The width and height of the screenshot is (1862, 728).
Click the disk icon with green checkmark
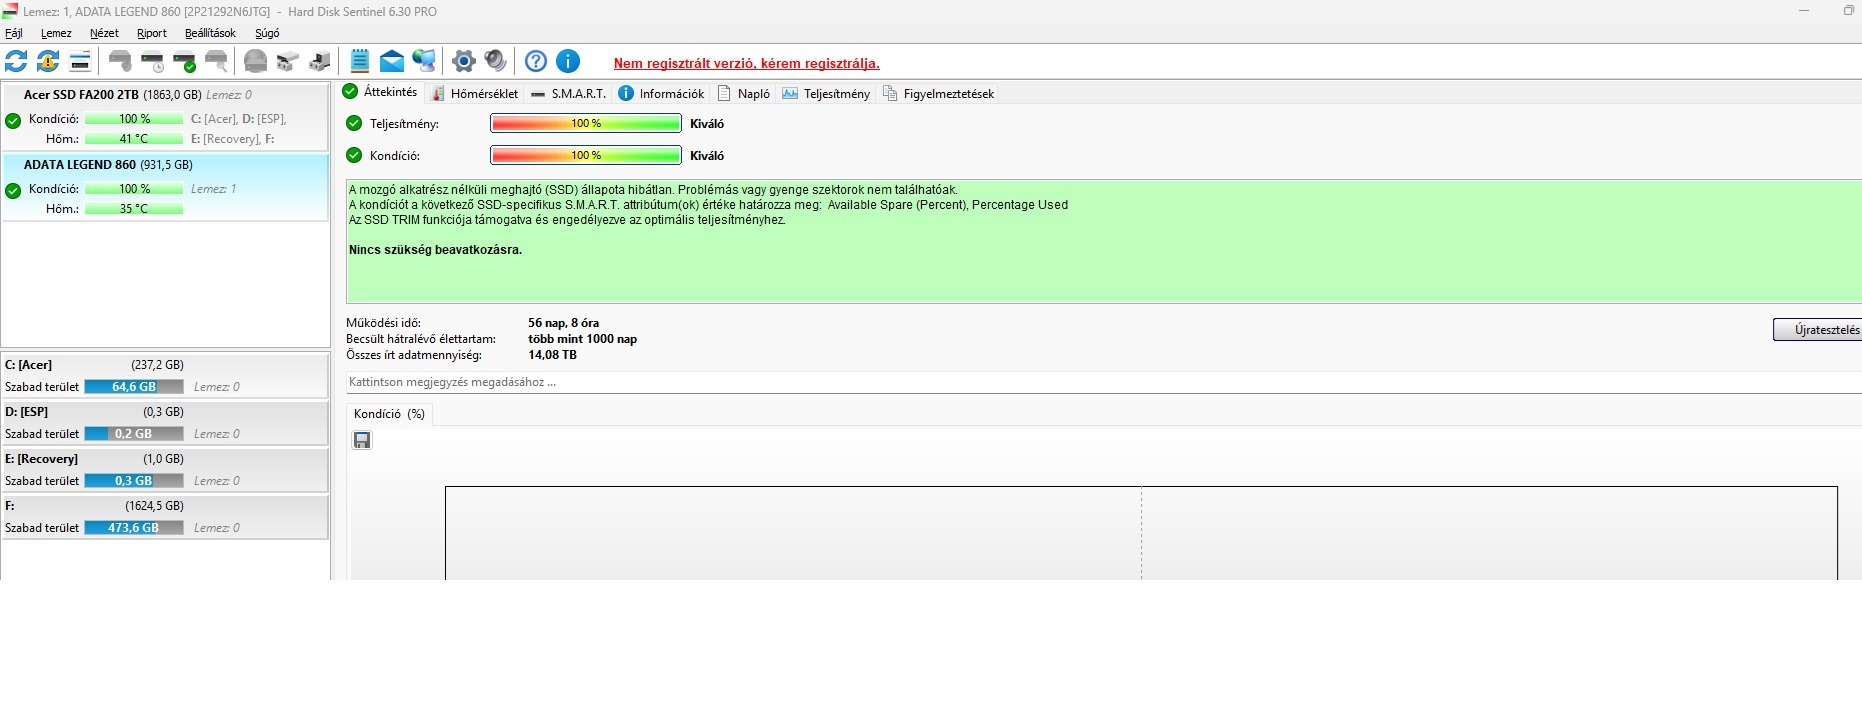click(x=184, y=61)
